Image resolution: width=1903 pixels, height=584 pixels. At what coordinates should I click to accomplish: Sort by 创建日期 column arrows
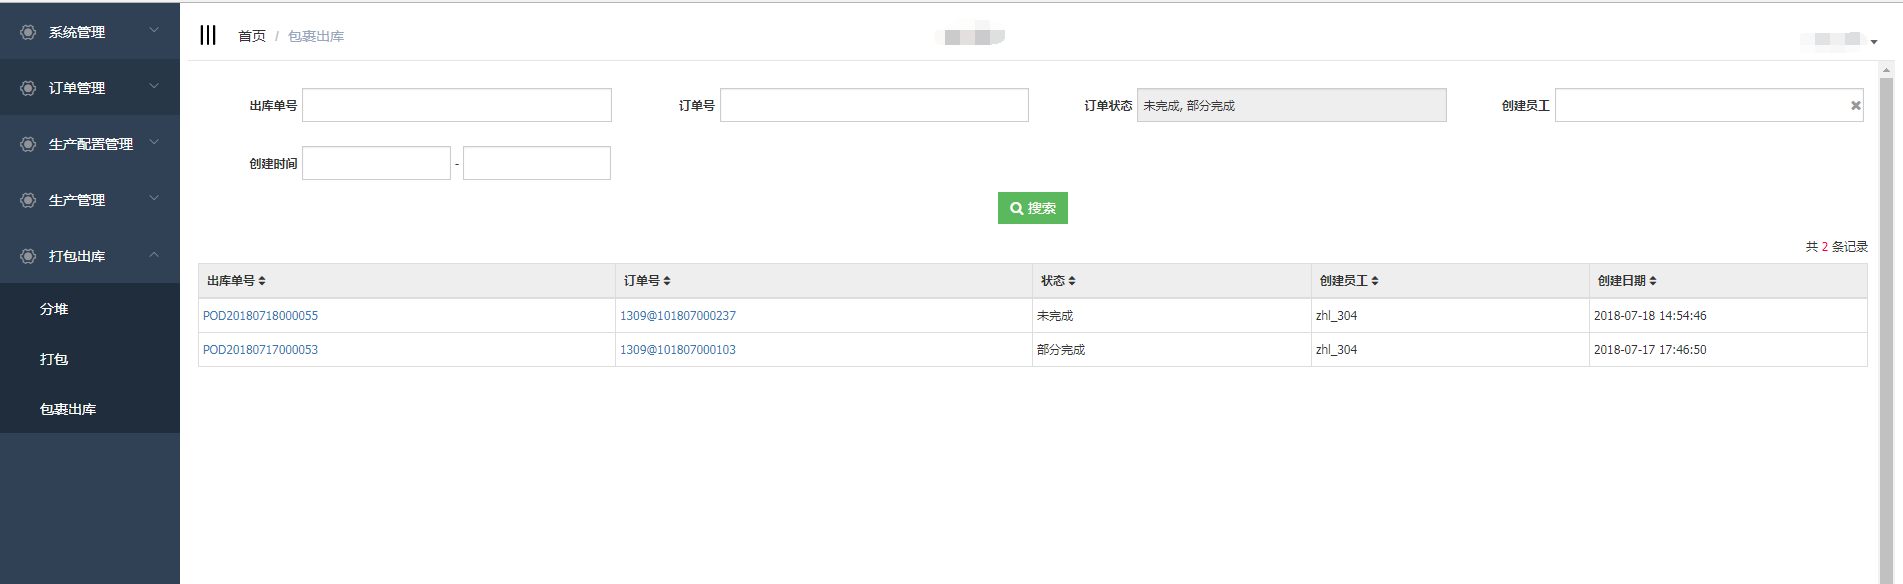pyautogui.click(x=1653, y=281)
